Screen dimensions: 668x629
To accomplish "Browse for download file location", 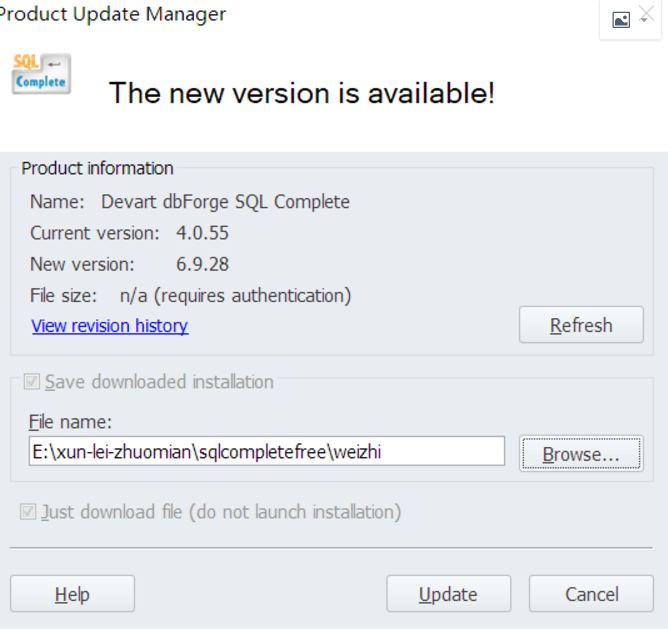I will [x=581, y=453].
